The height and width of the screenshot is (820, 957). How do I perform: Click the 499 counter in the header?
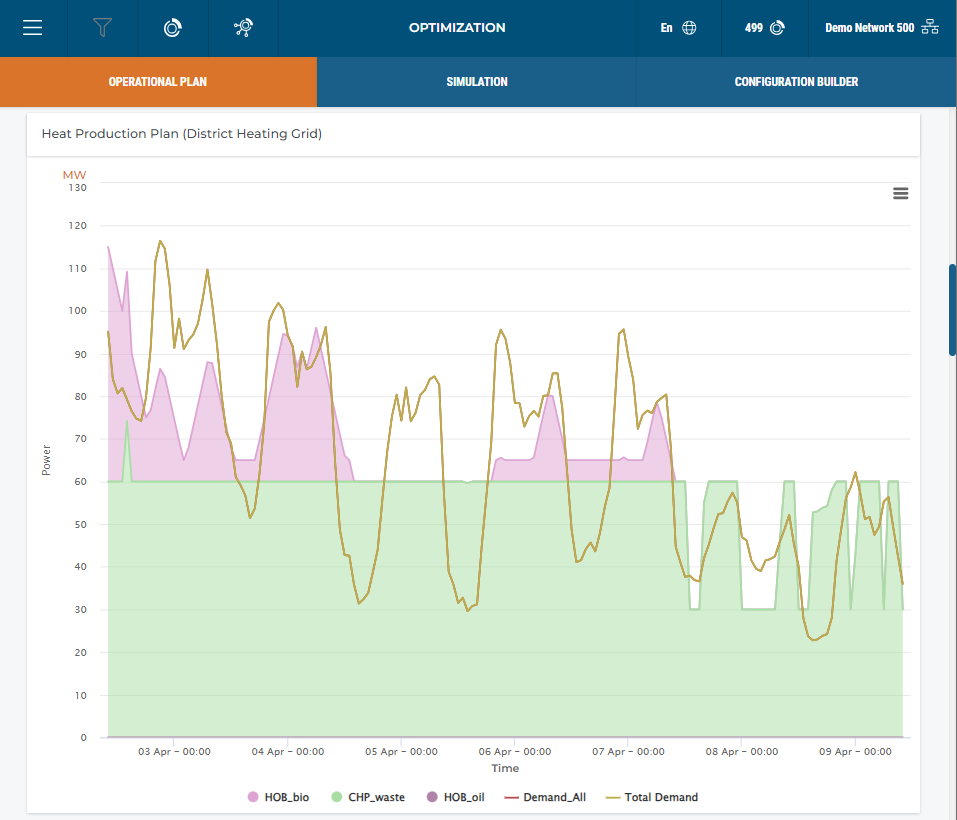pos(754,28)
